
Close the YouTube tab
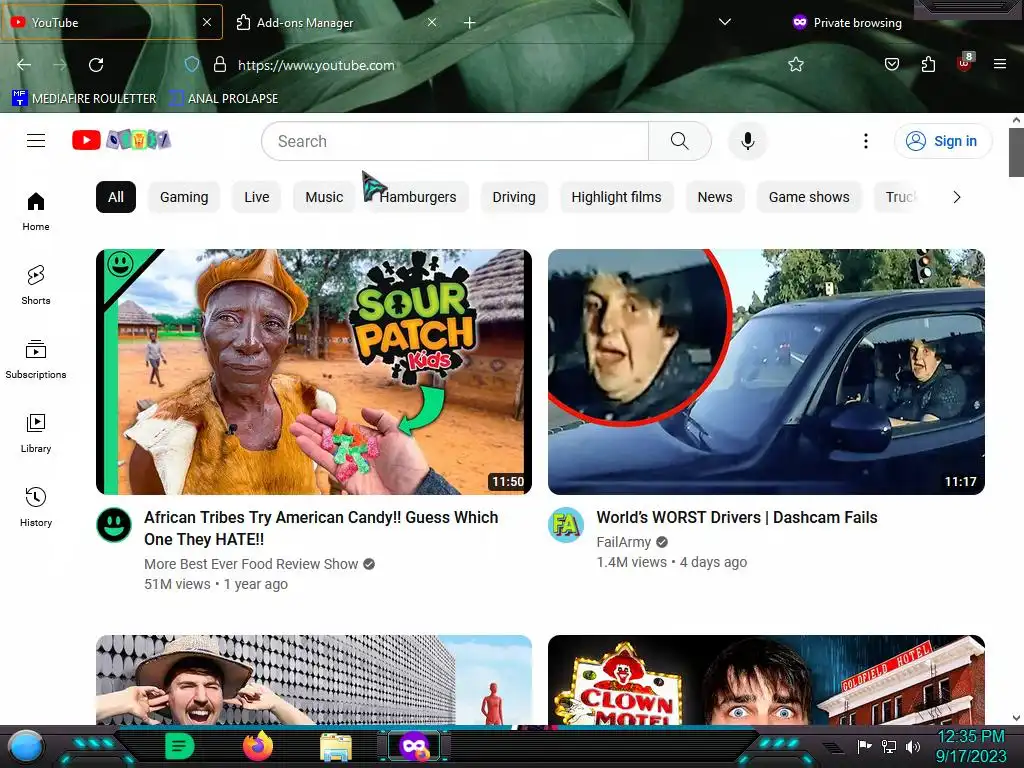coord(206,22)
